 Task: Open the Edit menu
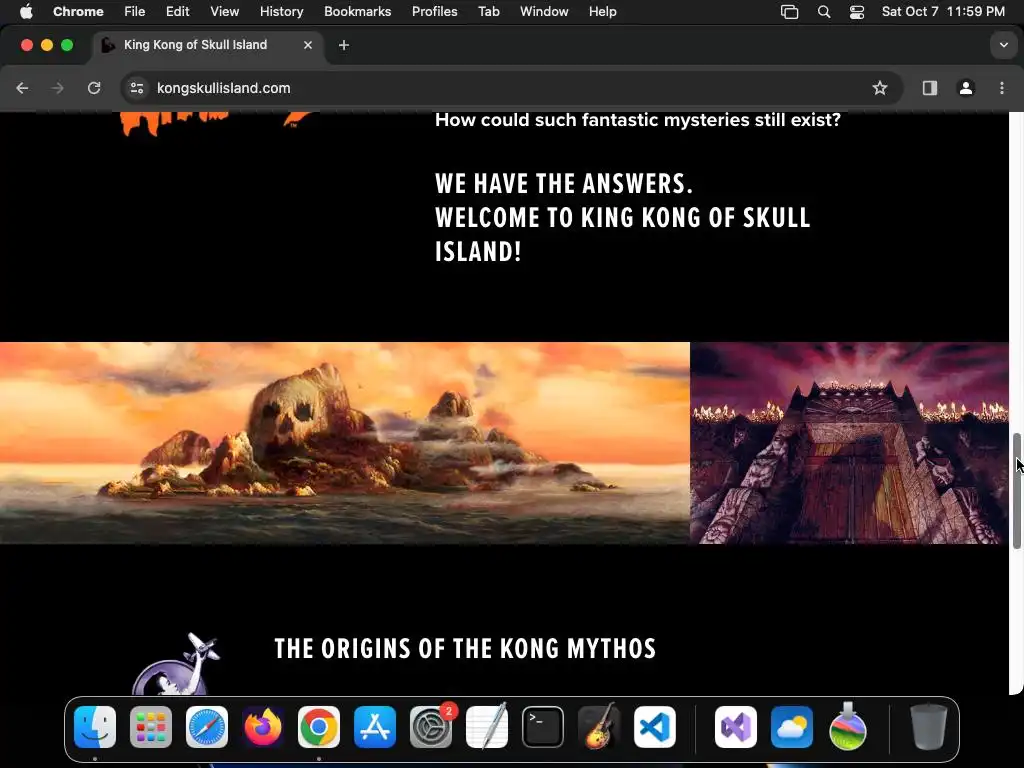(x=177, y=12)
